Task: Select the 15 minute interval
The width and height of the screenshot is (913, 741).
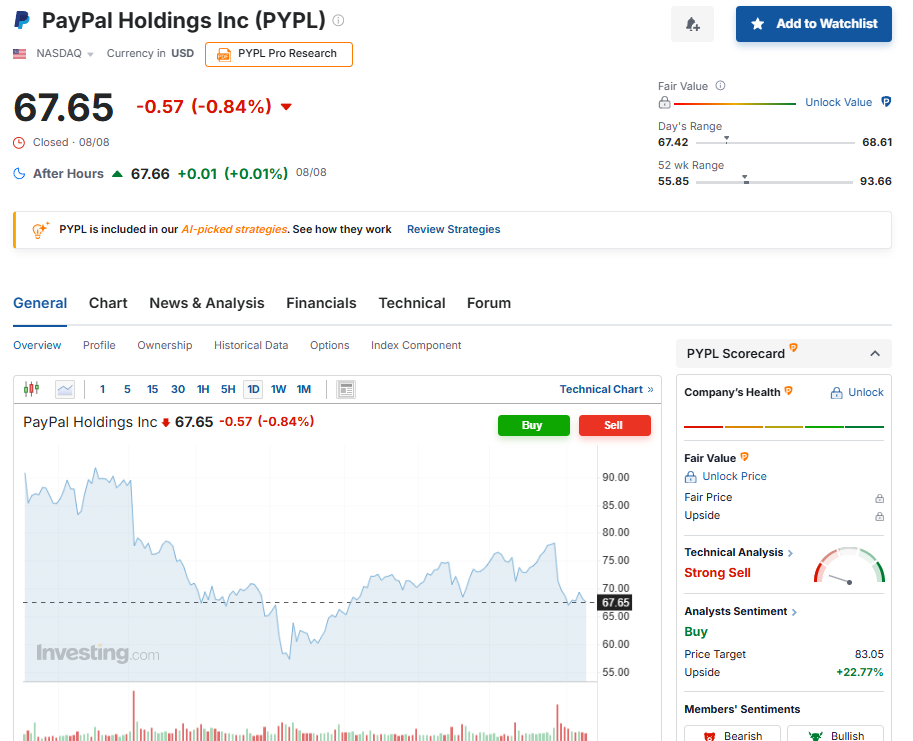Action: click(153, 389)
